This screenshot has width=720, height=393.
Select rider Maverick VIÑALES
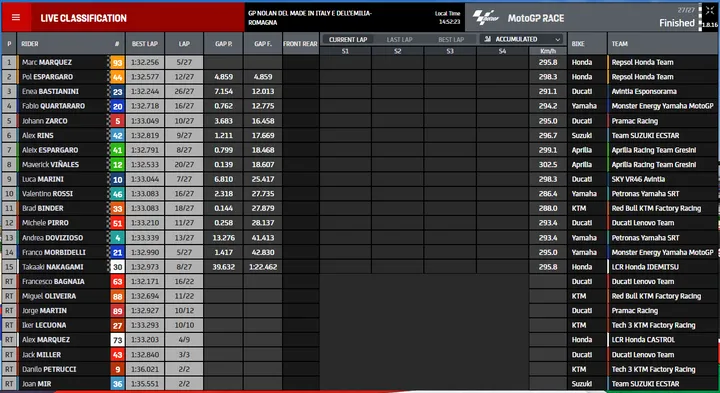(x=51, y=164)
